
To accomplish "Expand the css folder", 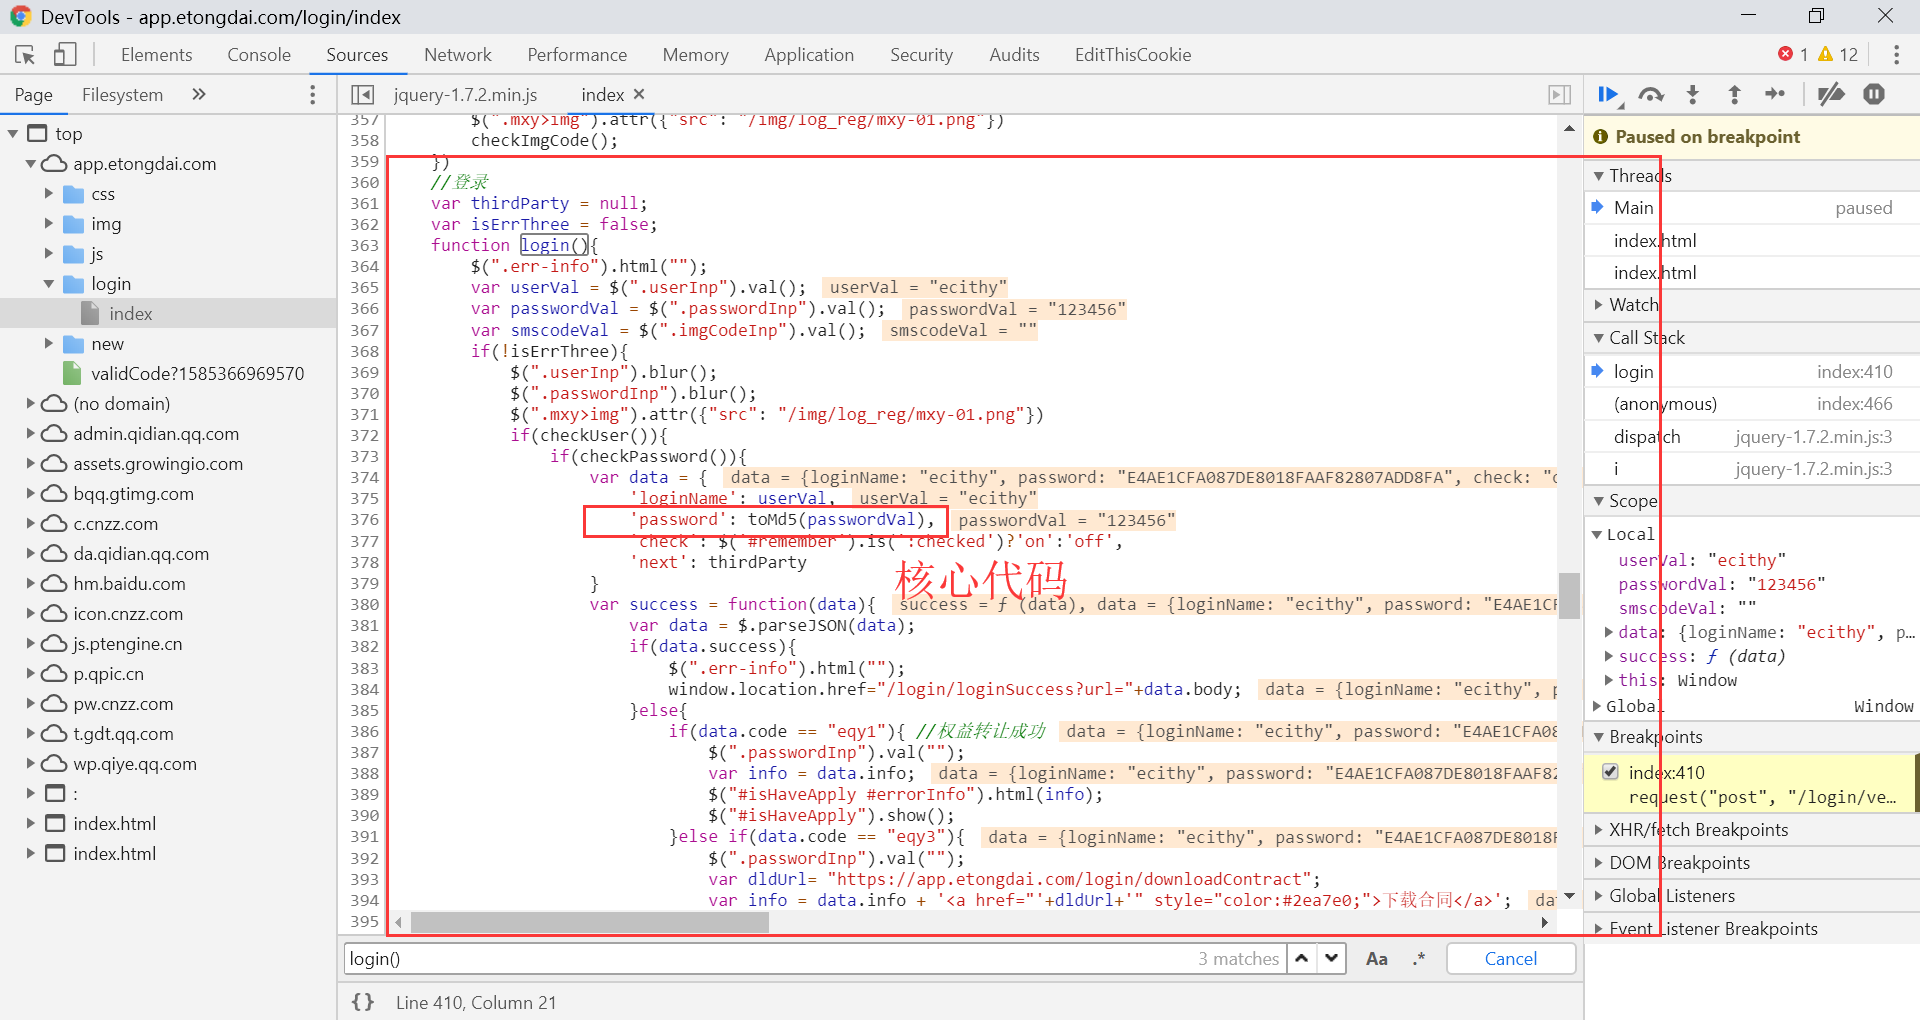I will pyautogui.click(x=49, y=194).
